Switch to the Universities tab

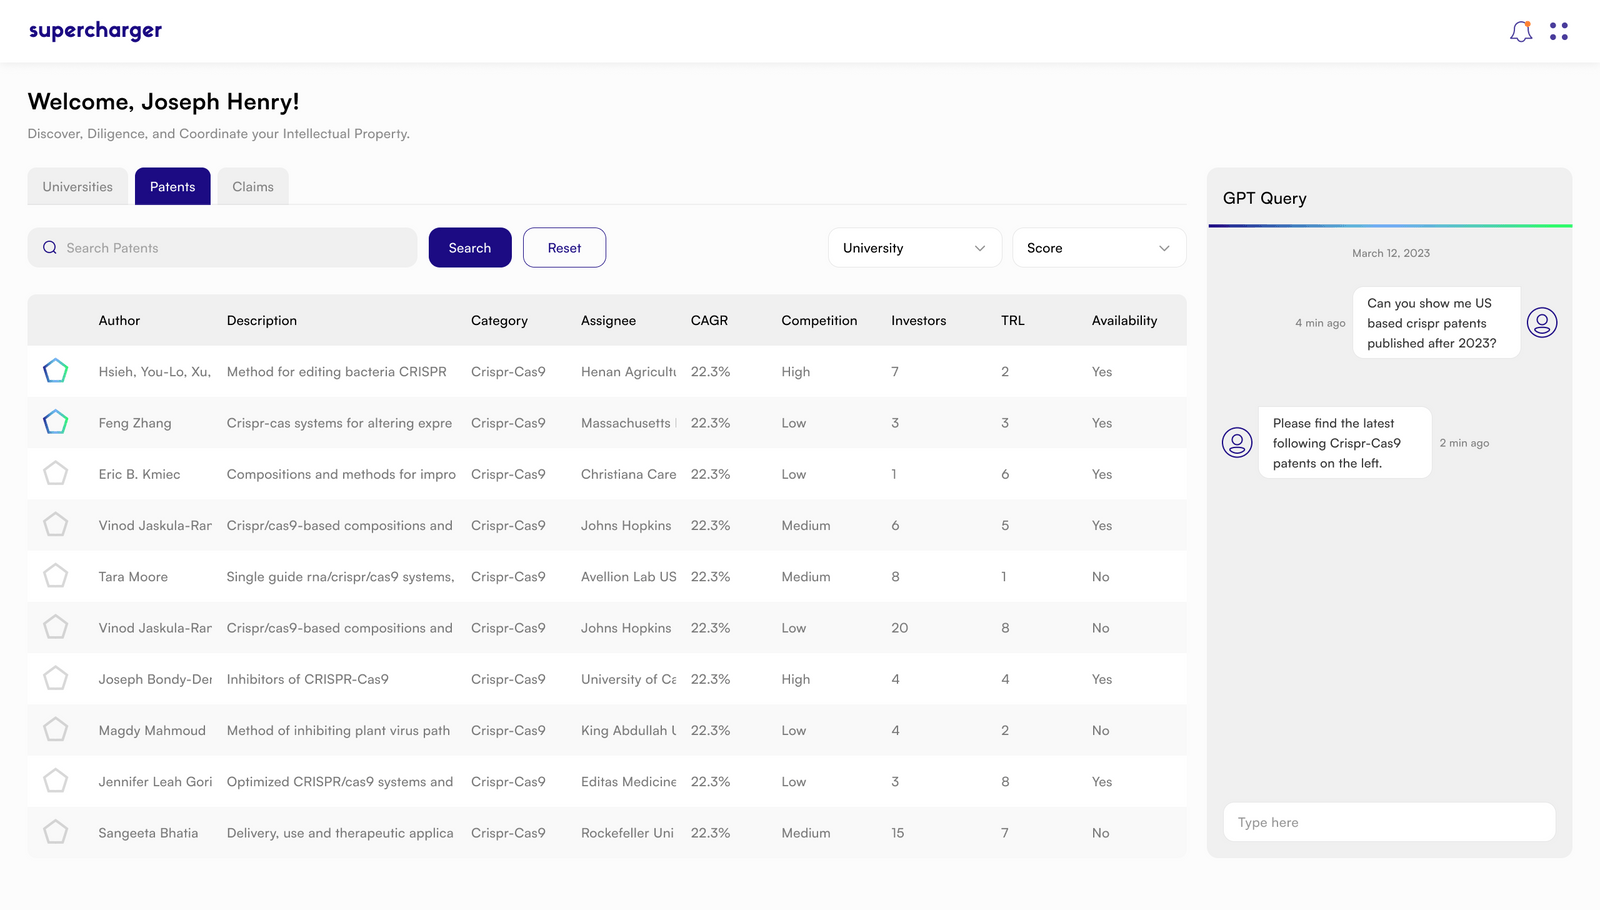77,186
